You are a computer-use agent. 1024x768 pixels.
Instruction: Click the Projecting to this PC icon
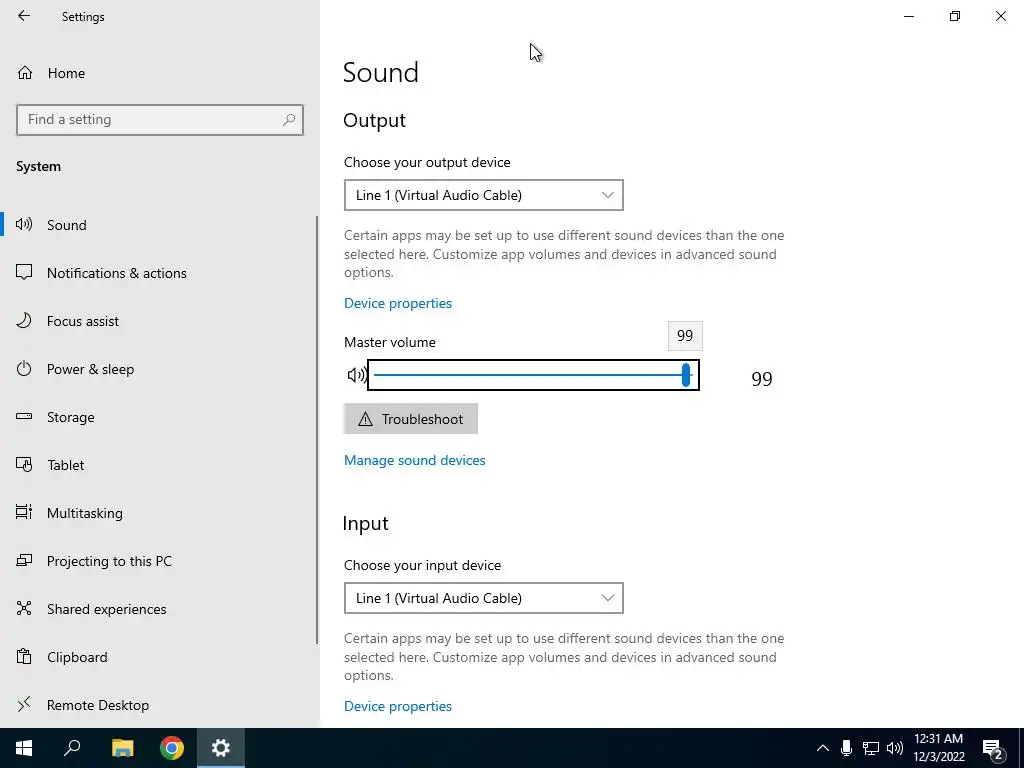24,560
